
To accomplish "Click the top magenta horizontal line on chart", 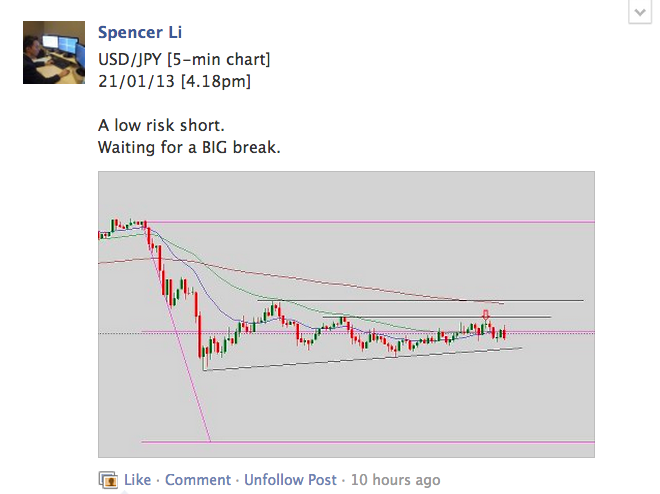I will [400, 222].
